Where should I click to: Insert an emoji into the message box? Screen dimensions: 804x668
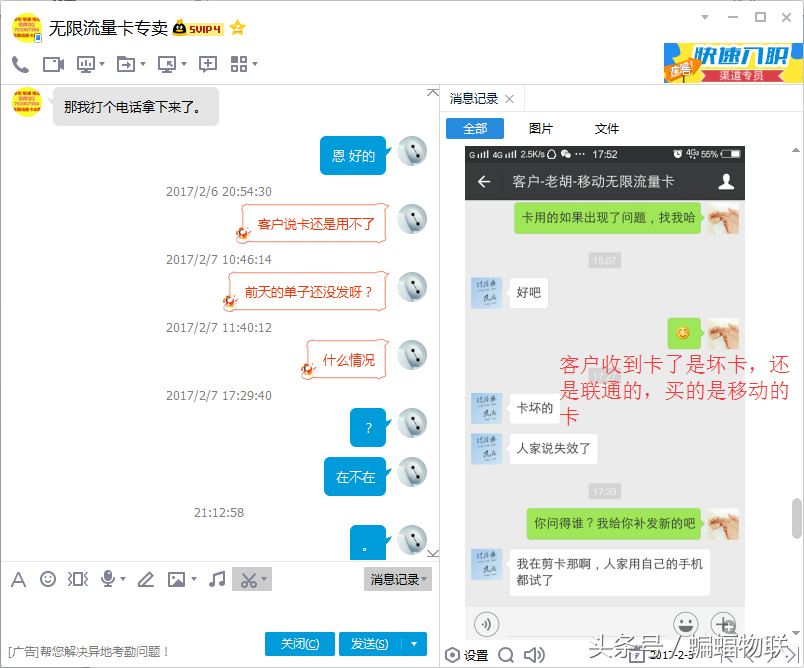coord(46,578)
